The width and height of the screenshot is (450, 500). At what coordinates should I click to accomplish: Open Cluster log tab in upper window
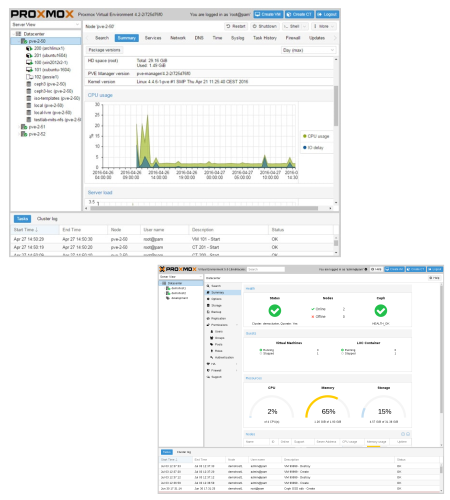[47, 219]
